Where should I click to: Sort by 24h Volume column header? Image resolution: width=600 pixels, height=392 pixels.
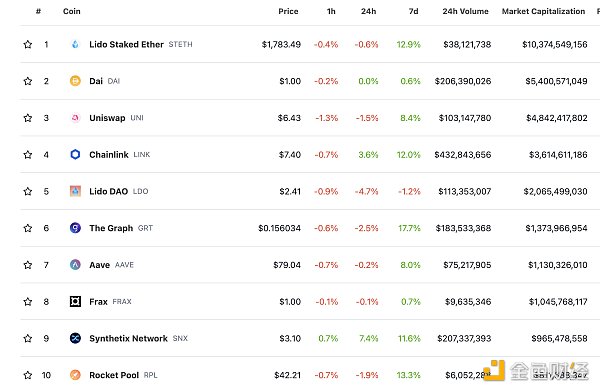[465, 11]
